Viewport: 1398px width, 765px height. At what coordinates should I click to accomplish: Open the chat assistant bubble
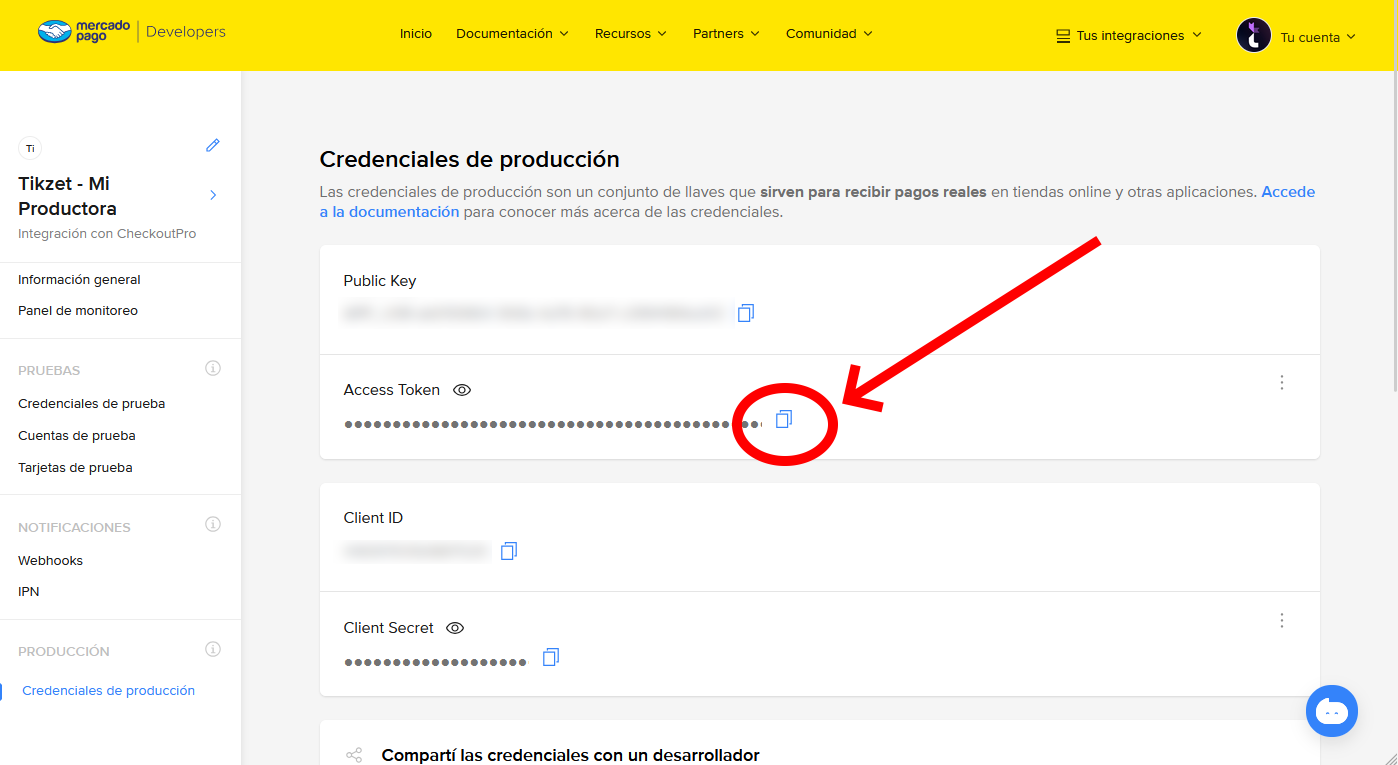(x=1332, y=711)
